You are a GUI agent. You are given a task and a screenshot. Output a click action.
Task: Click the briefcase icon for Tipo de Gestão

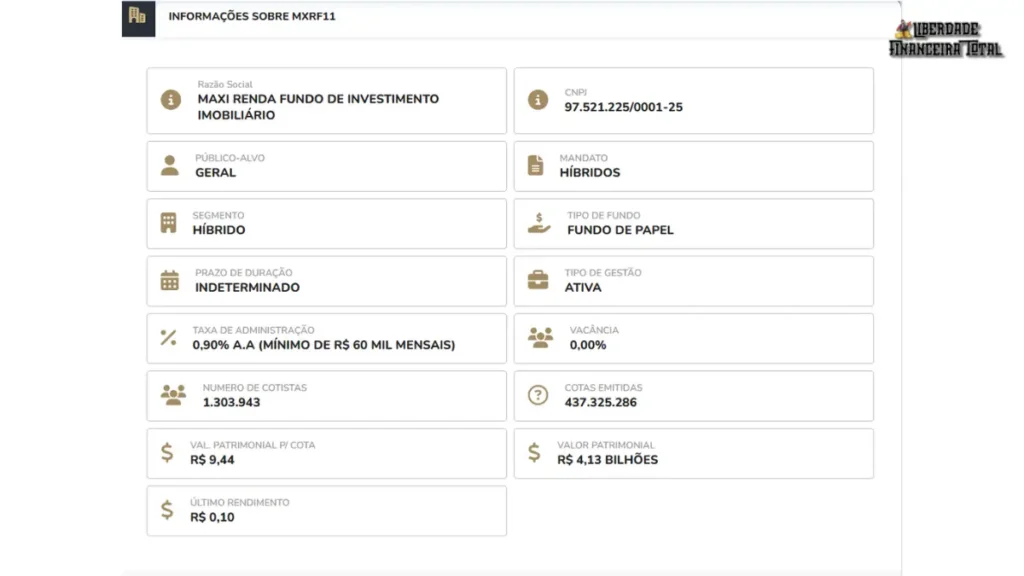538,280
